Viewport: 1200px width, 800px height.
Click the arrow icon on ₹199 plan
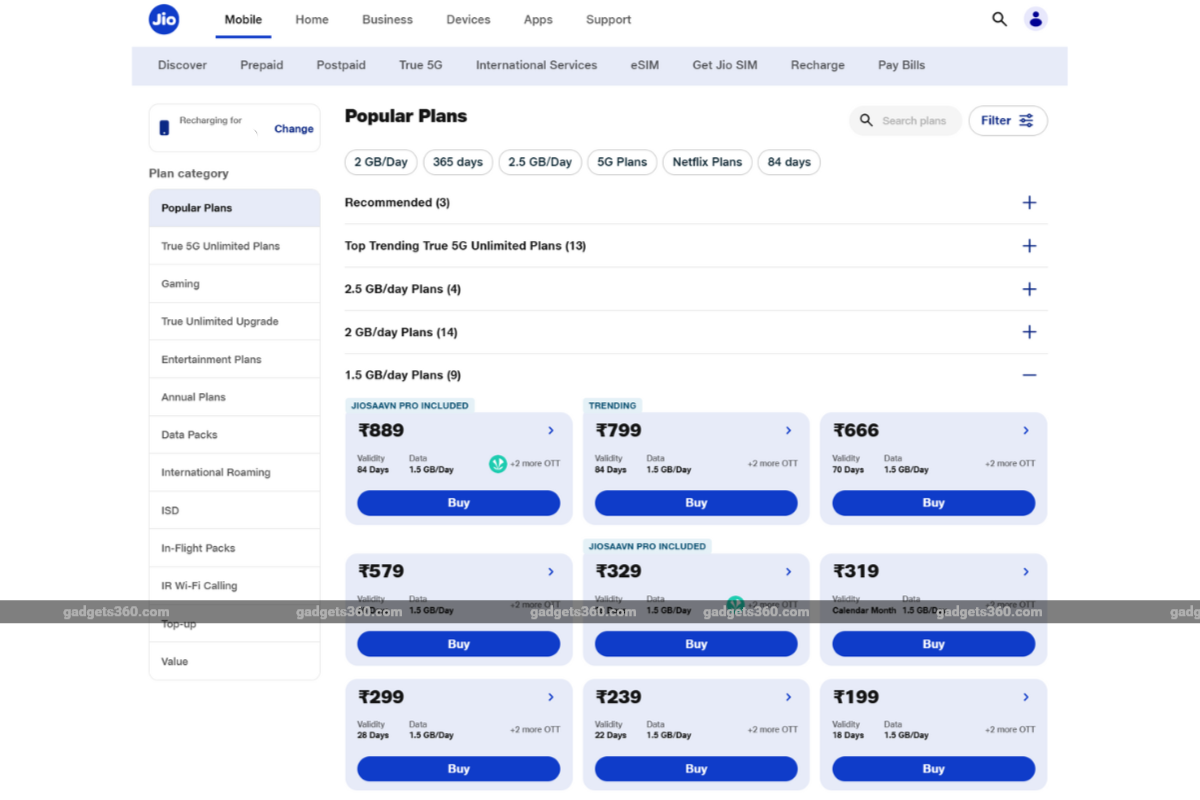[x=1026, y=697]
